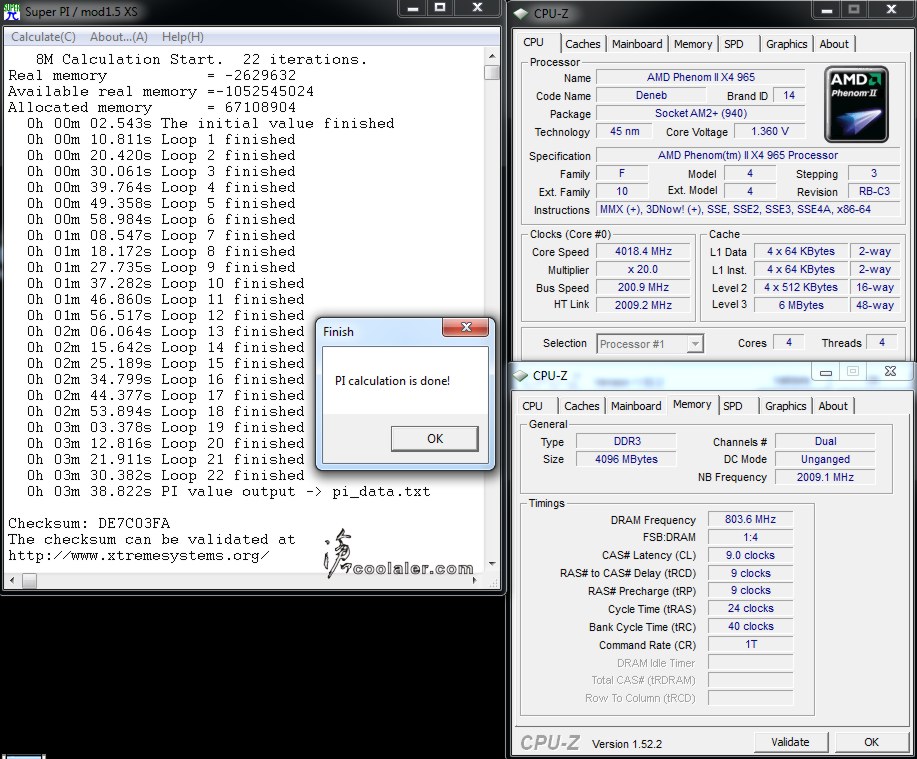
Task: Click the FSB:DRAM value '1:4'
Action: [x=750, y=537]
